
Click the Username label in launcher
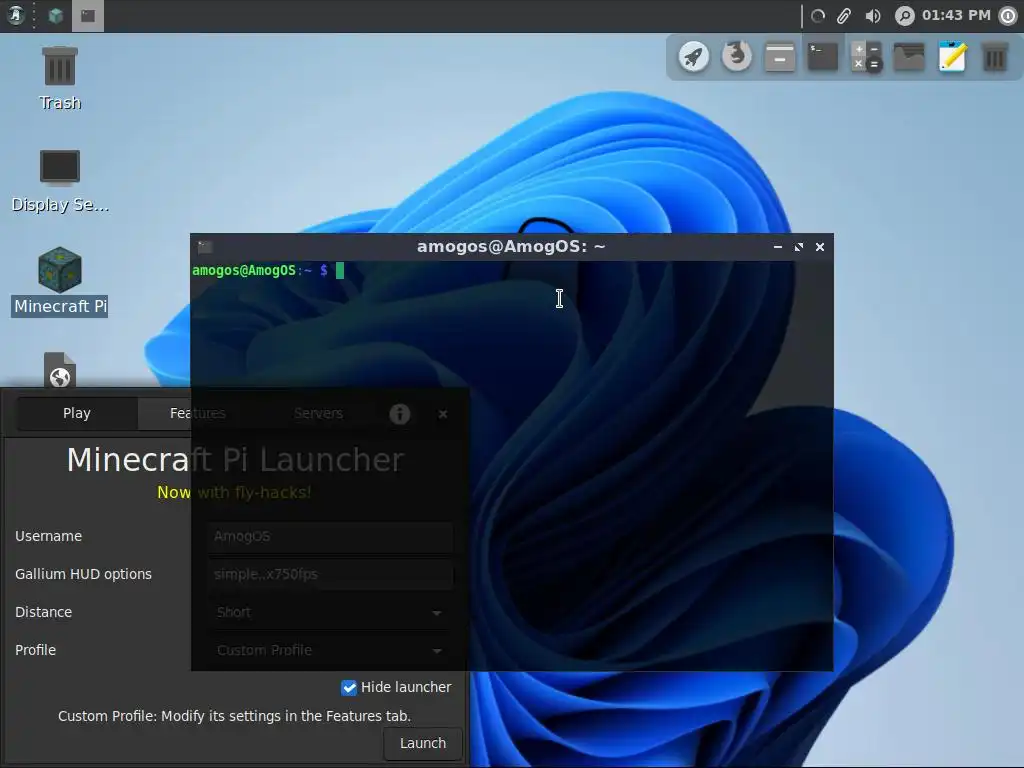(x=49, y=536)
